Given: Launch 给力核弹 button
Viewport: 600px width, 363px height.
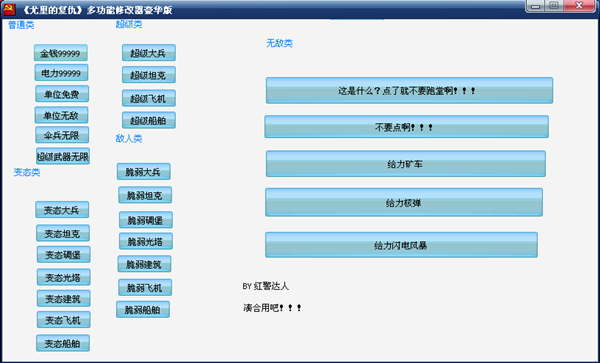Looking at the screenshot, I should 404,202.
